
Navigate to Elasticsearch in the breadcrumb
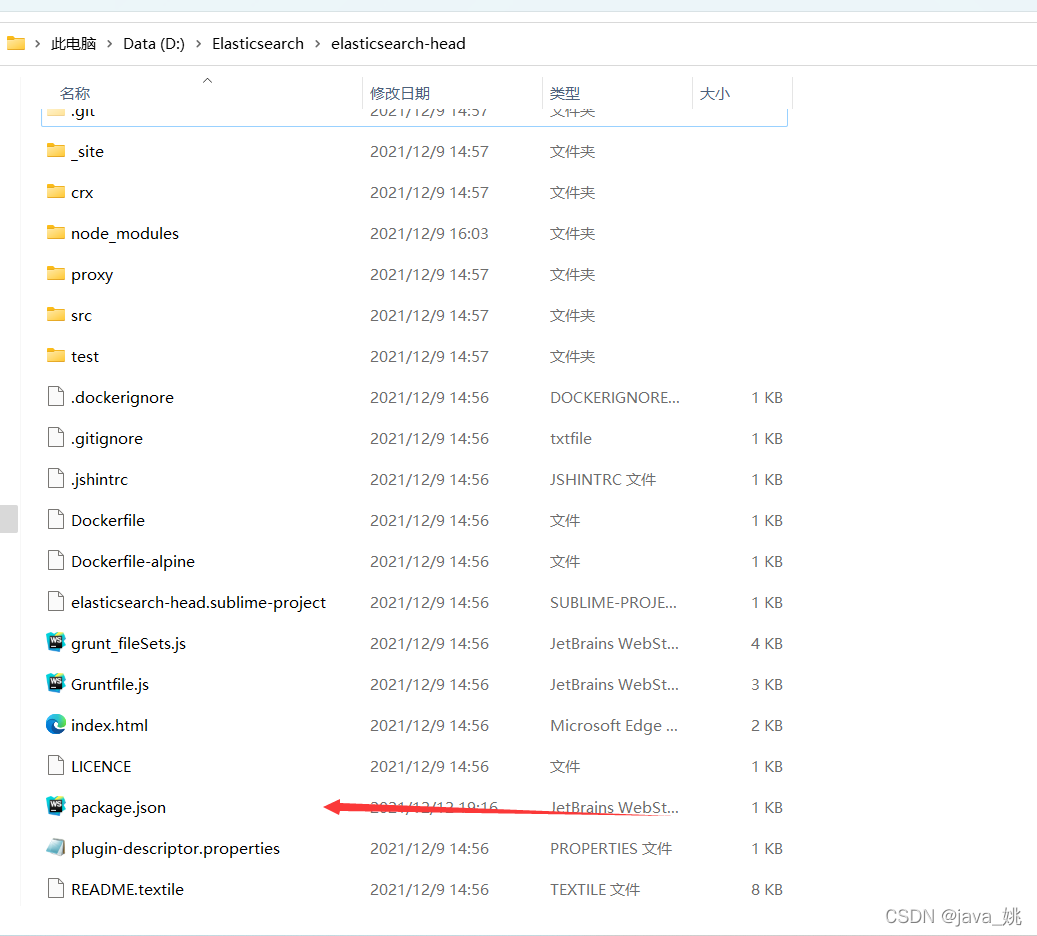pyautogui.click(x=258, y=44)
